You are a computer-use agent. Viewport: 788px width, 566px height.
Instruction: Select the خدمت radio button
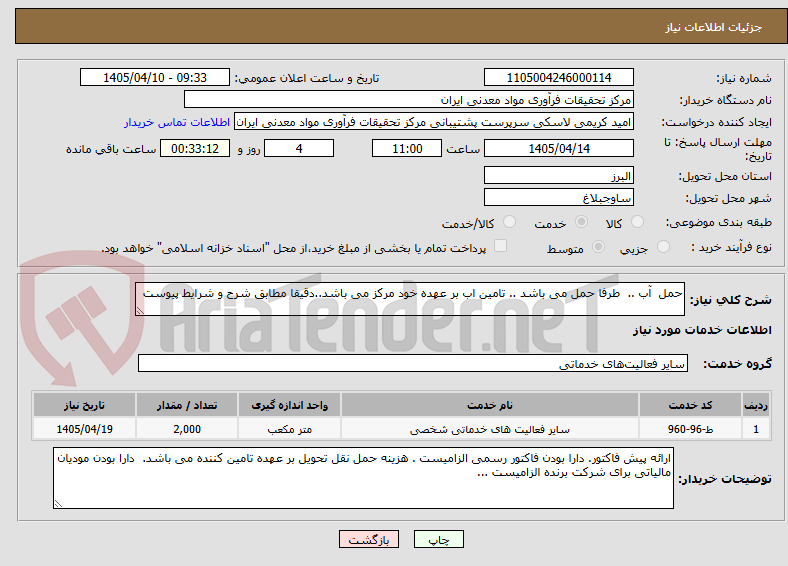[581, 222]
